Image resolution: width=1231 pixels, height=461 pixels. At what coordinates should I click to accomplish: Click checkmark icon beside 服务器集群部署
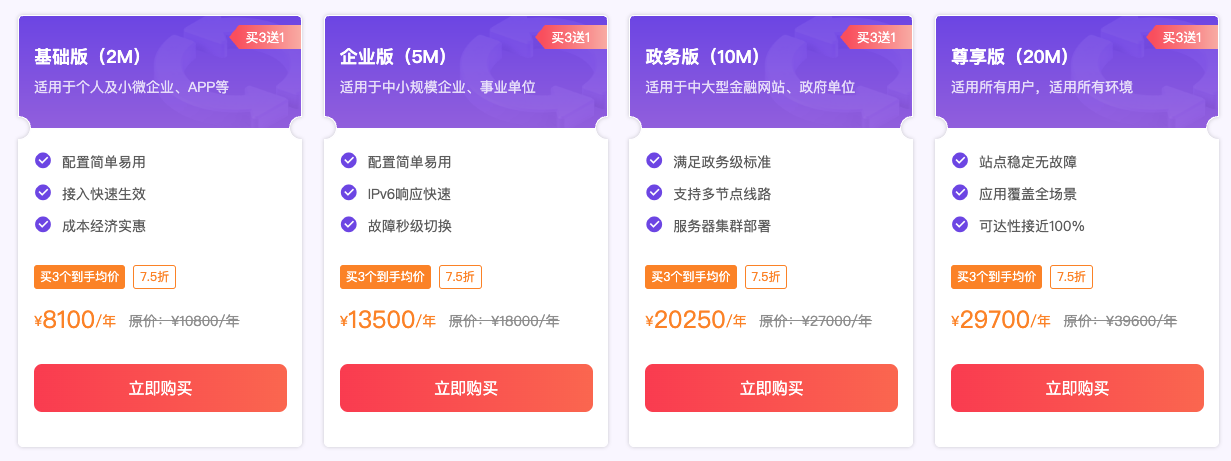click(654, 225)
